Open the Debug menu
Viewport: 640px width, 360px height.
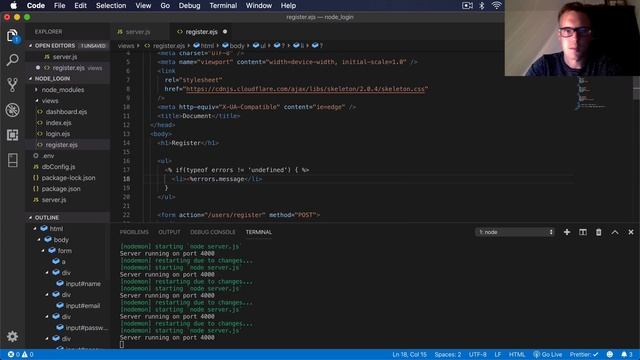point(189,5)
